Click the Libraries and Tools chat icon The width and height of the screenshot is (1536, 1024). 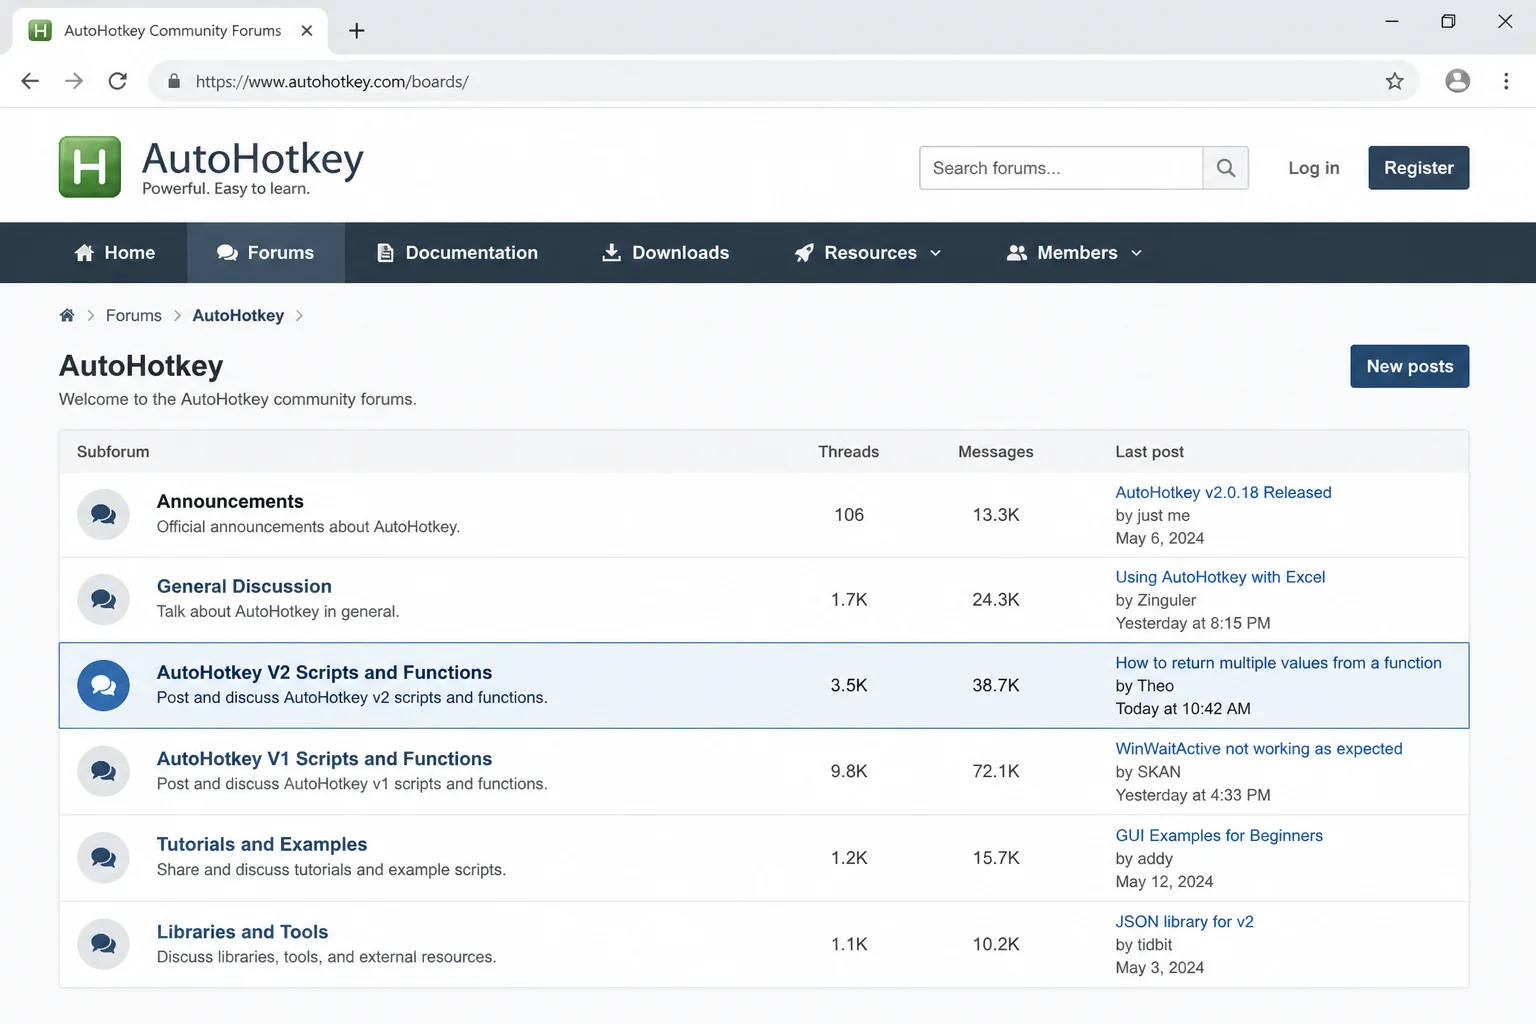click(x=103, y=944)
